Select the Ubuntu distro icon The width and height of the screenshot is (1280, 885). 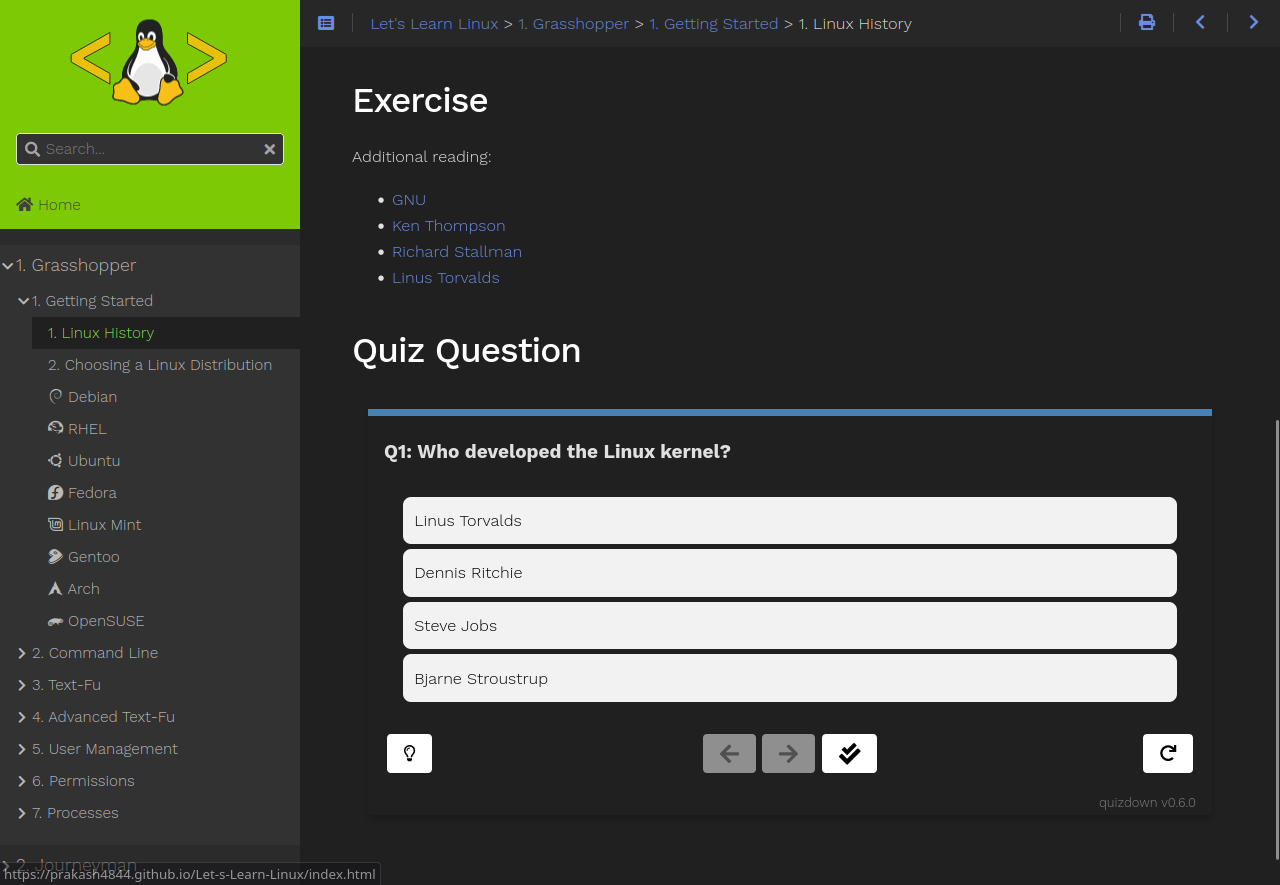55,459
